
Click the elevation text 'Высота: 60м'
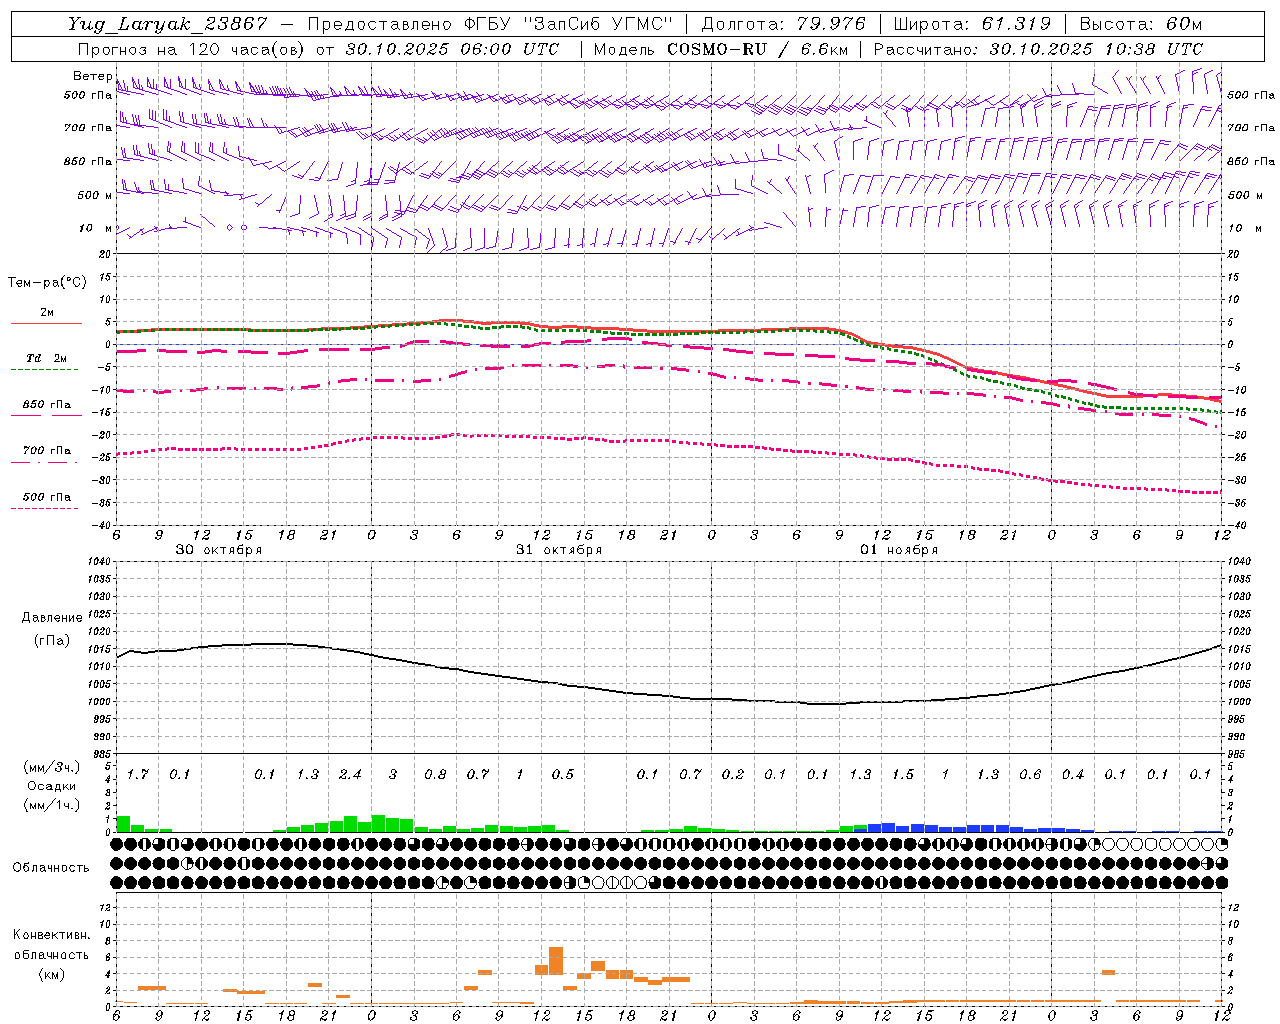pos(1141,24)
